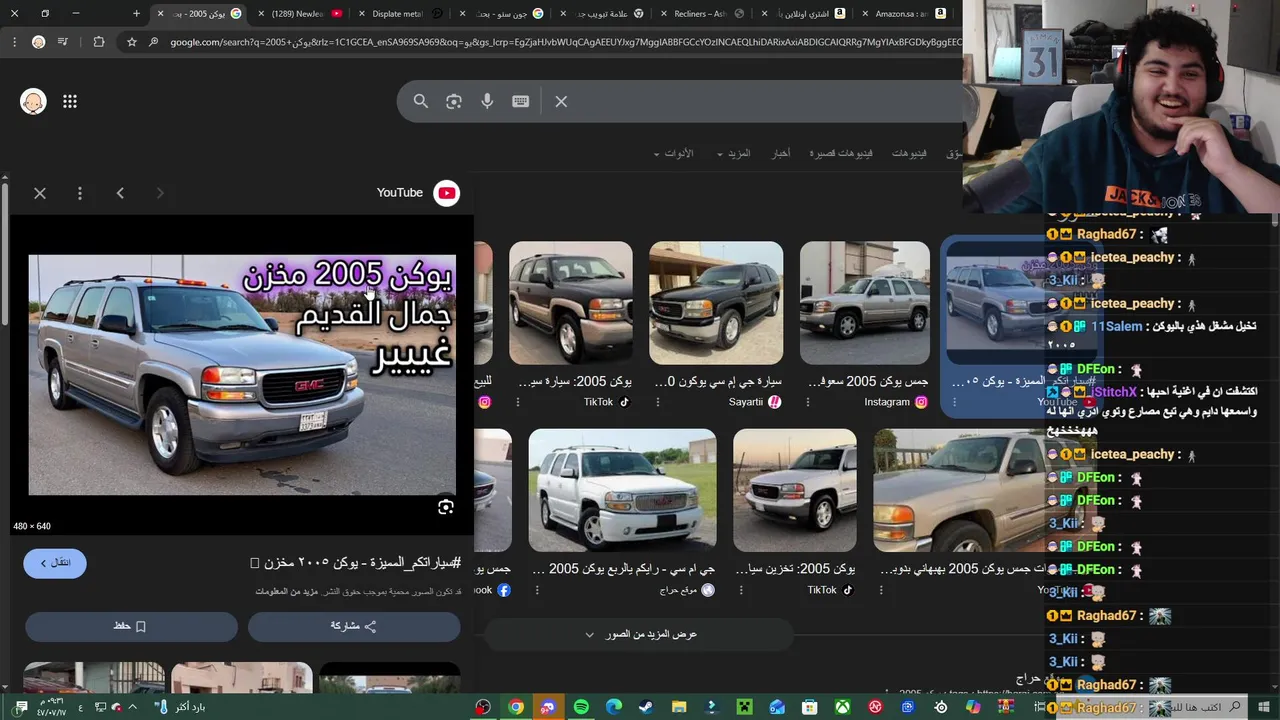Open Steam from the taskbar
This screenshot has height=720, width=1280.
646,707
